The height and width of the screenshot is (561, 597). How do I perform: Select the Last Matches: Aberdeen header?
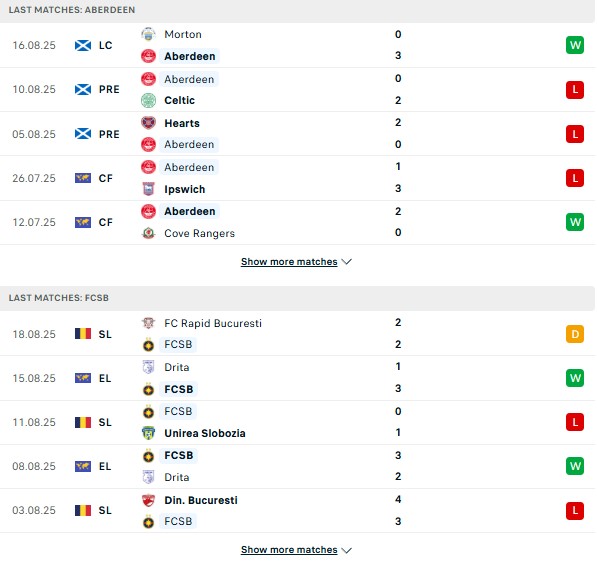298,10
